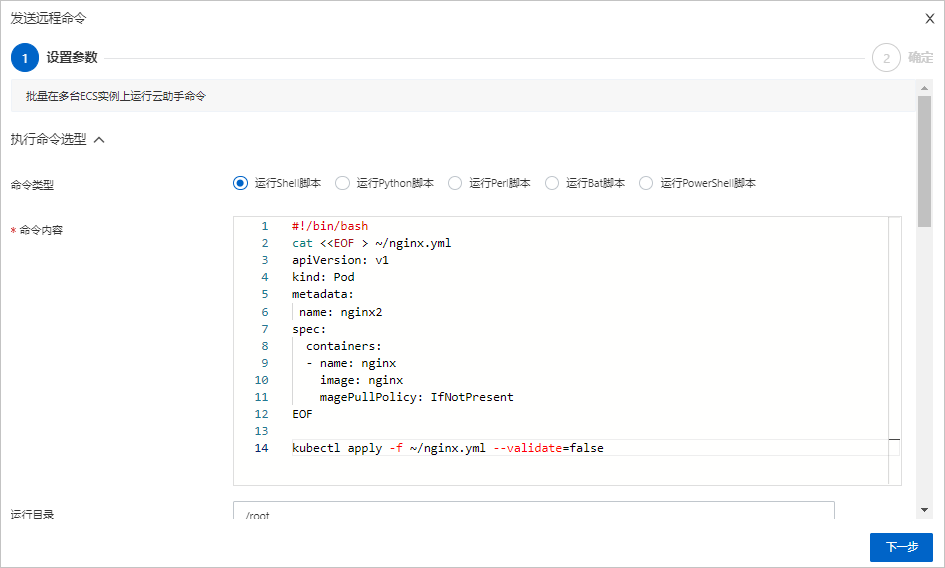Click the dialog vertical scrollbar thumb

925,160
